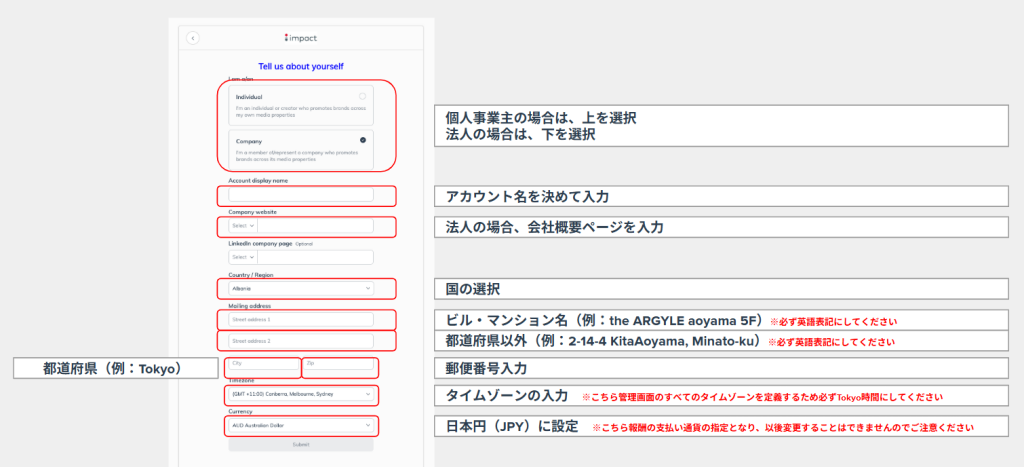
Task: Click the Submit button
Action: (300, 444)
